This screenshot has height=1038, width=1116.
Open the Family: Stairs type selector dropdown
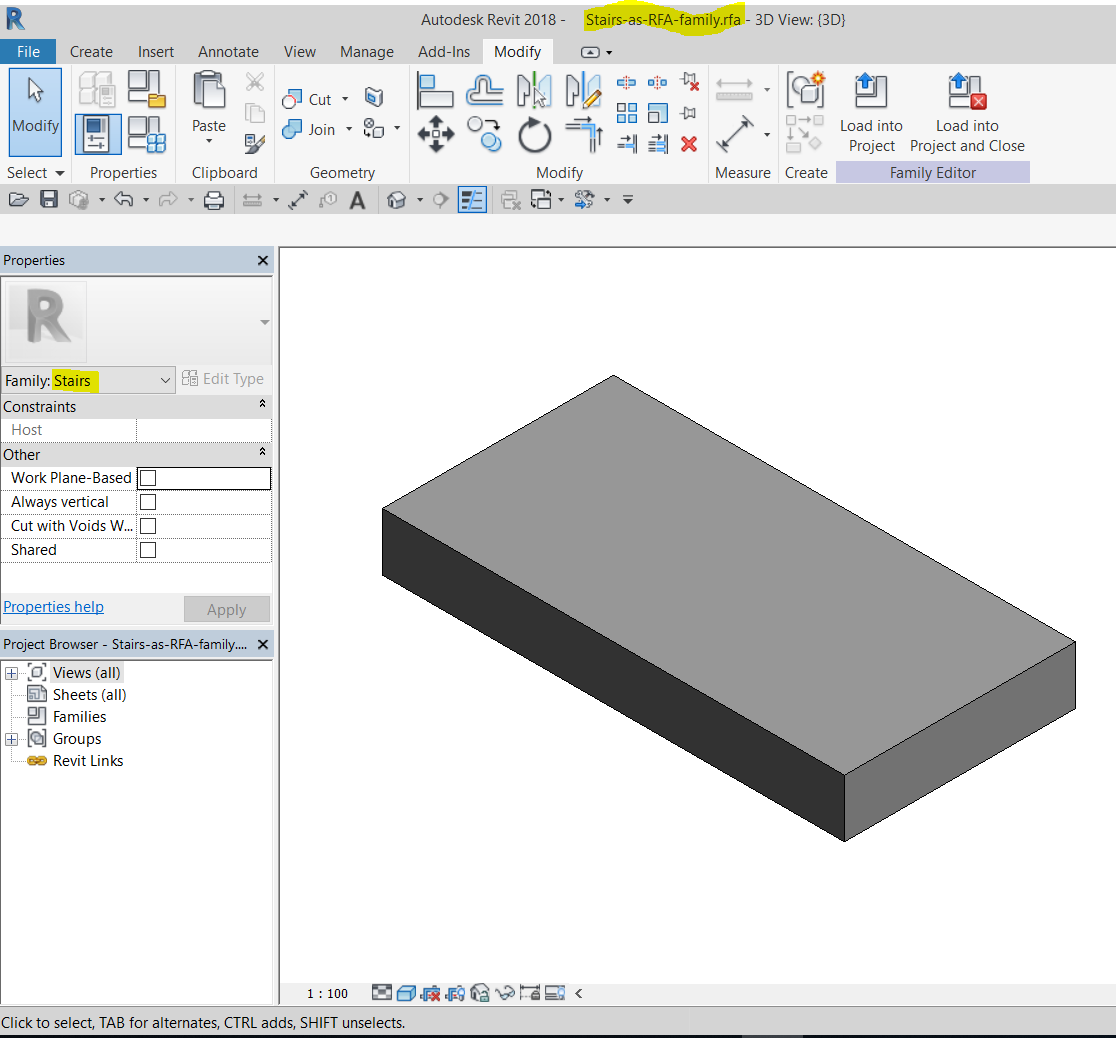(x=88, y=380)
